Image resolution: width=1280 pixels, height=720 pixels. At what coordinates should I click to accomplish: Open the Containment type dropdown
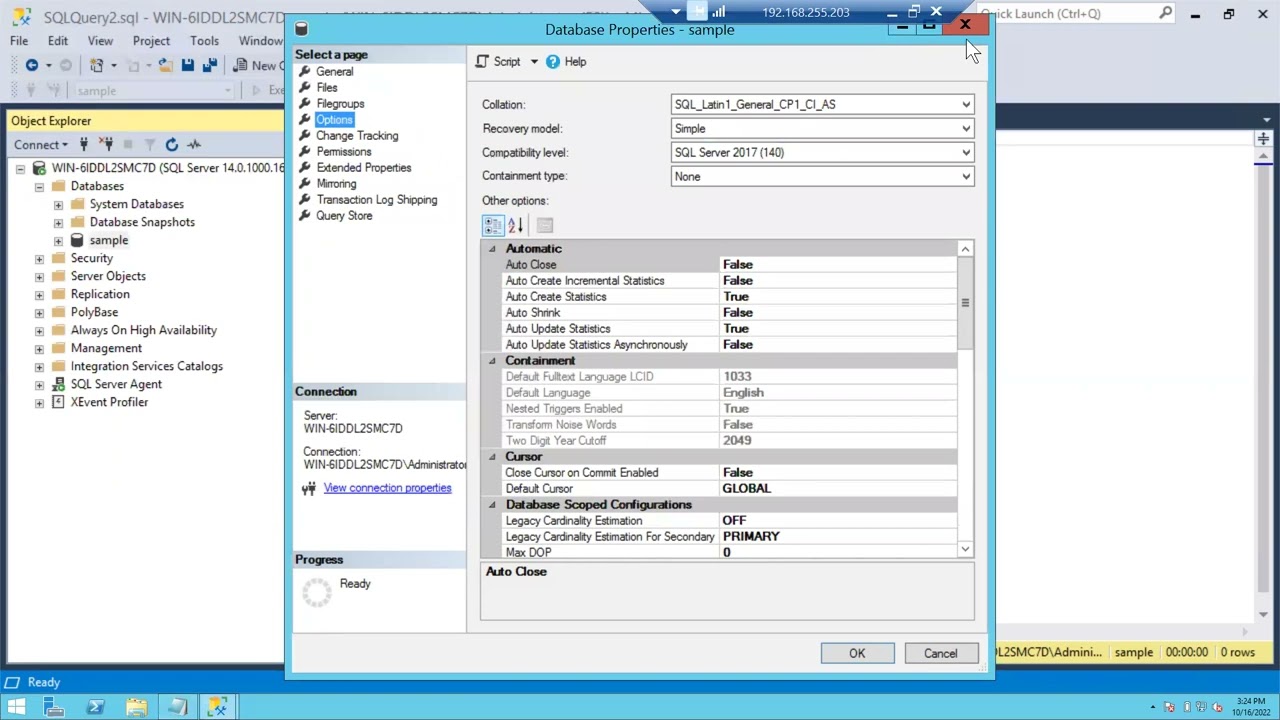(x=966, y=177)
